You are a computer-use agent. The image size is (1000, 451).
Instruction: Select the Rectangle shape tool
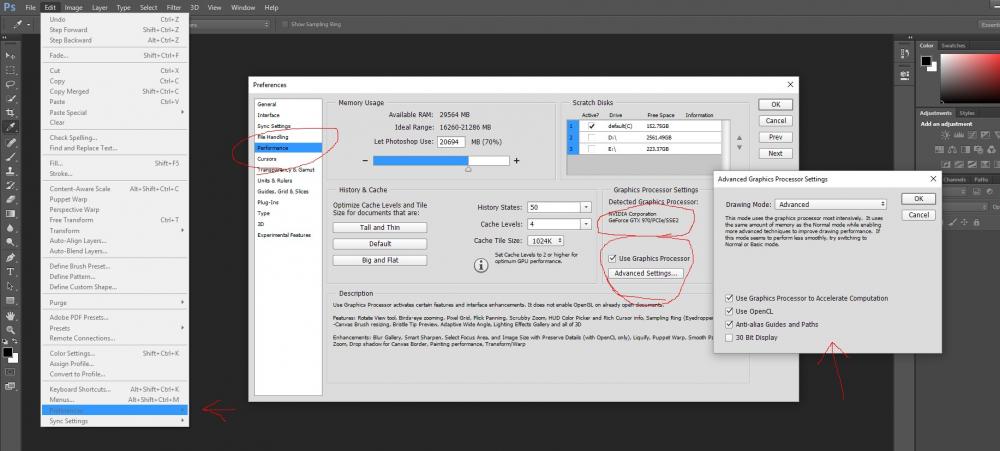pos(10,300)
